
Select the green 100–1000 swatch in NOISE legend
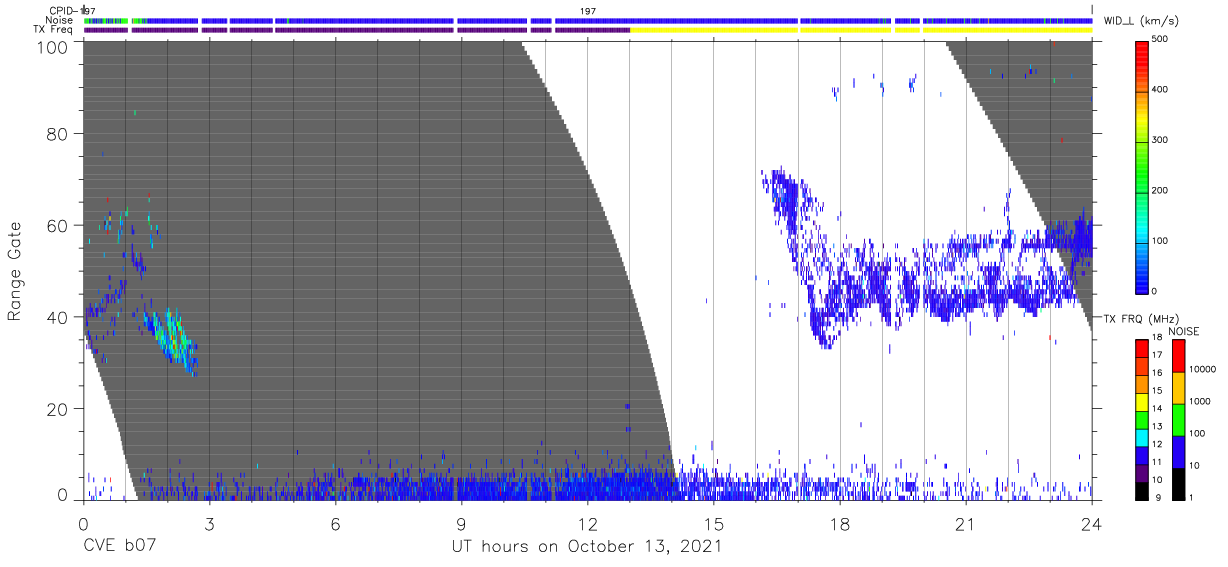[x=1178, y=418]
